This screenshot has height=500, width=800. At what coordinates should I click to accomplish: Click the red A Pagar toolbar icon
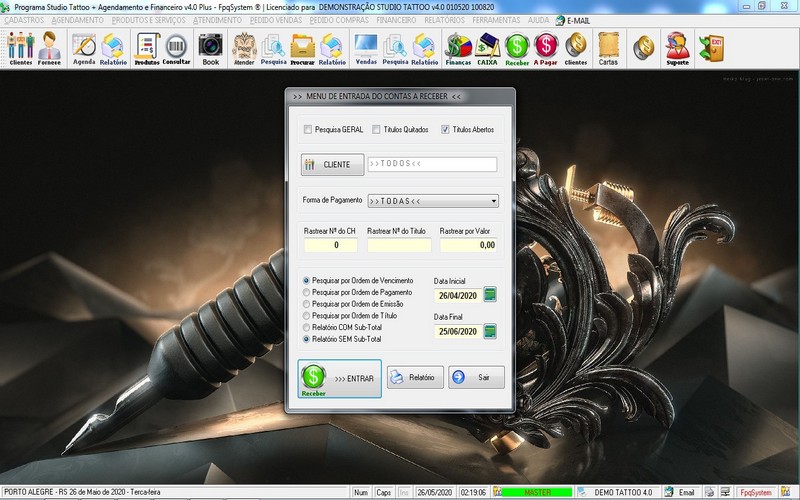click(546, 48)
